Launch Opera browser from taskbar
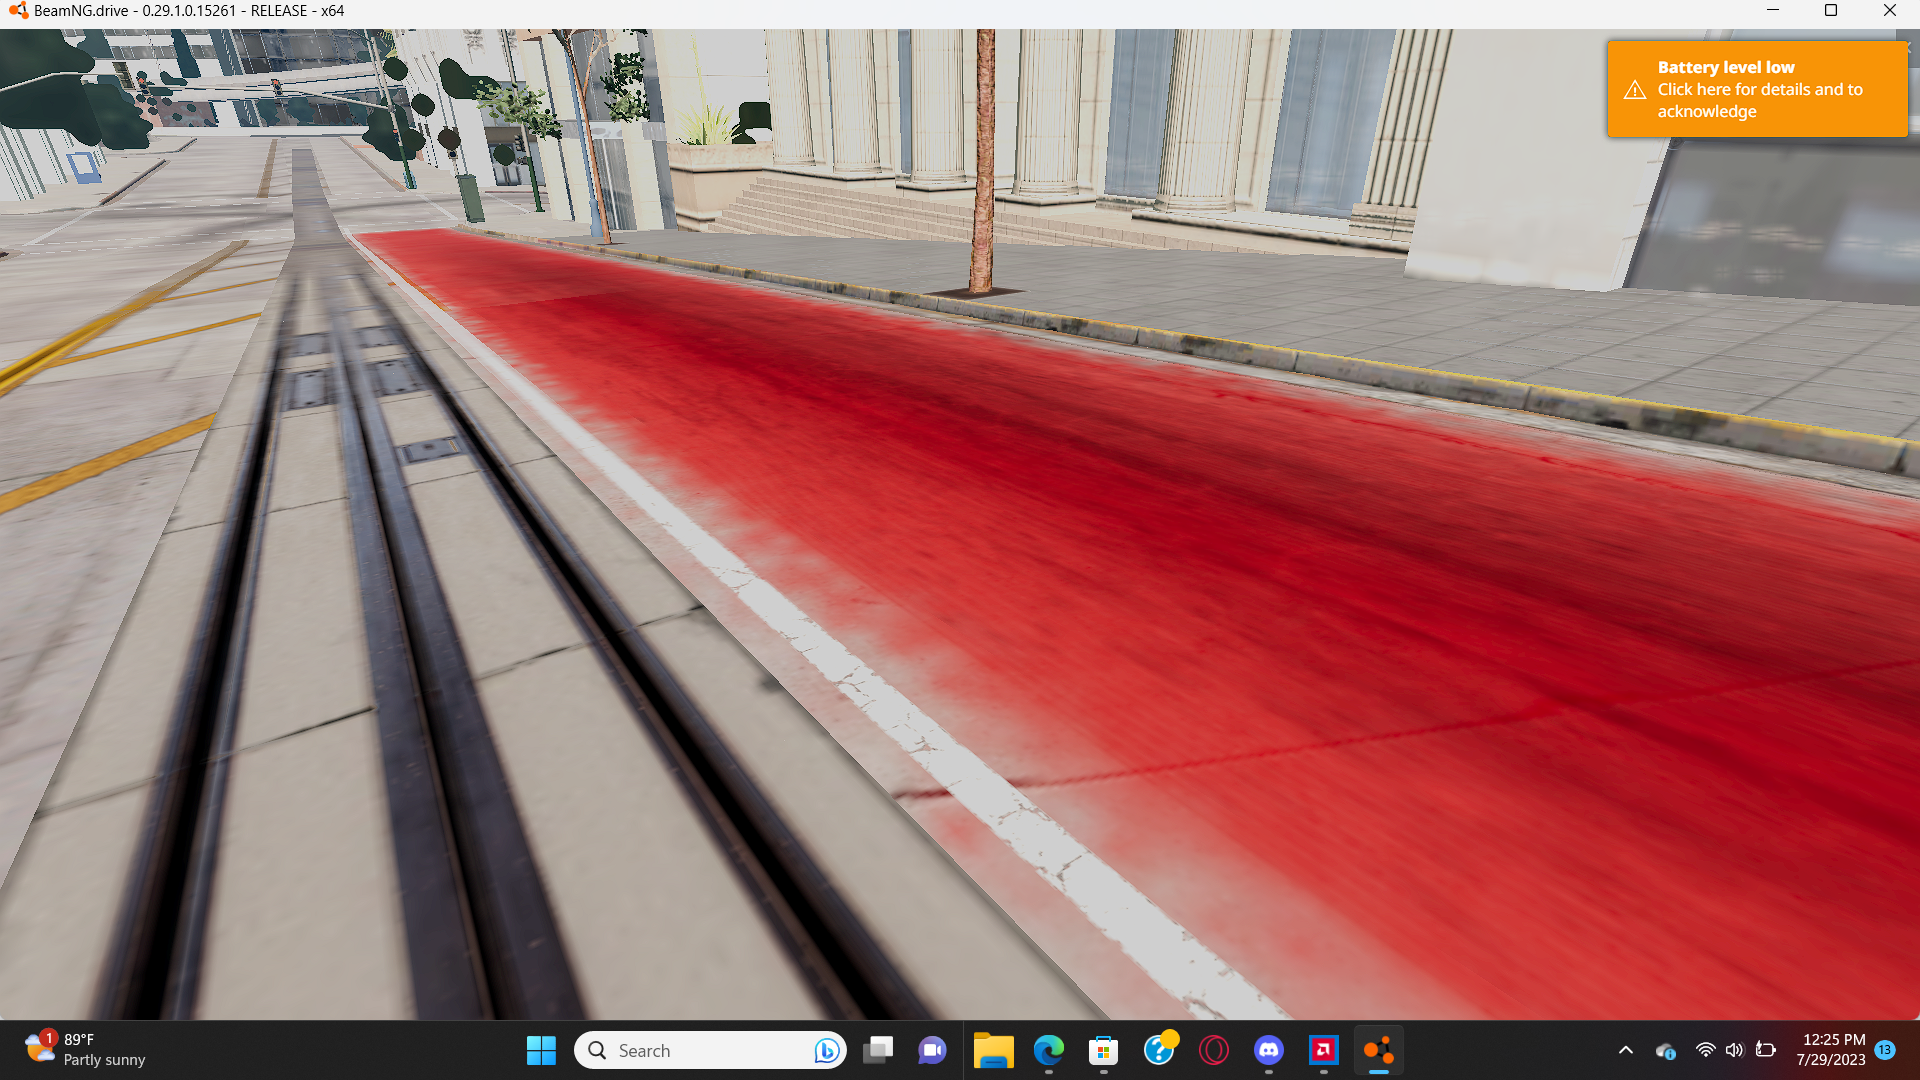 point(1213,1050)
